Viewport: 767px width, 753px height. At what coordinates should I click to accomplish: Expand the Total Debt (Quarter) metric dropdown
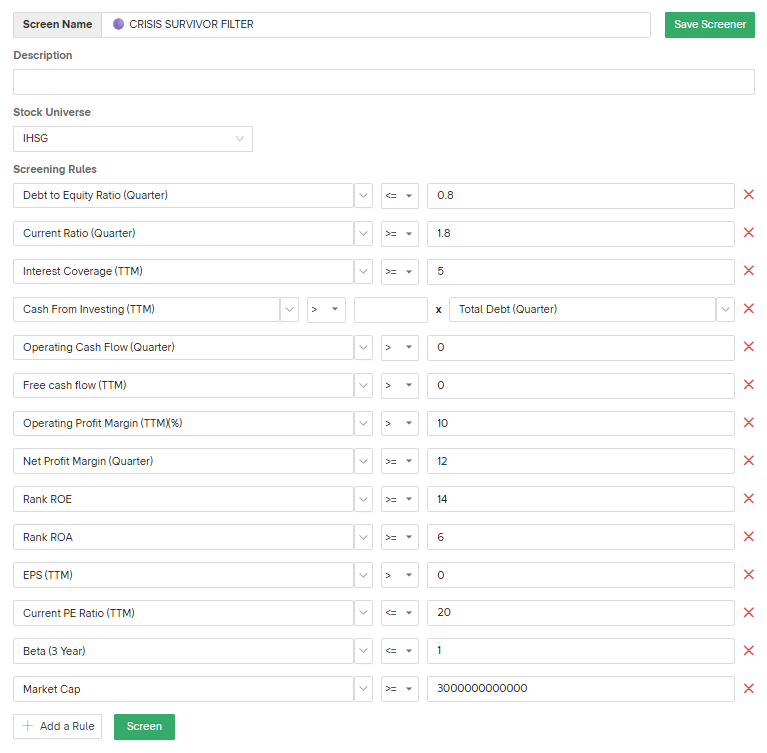point(725,309)
